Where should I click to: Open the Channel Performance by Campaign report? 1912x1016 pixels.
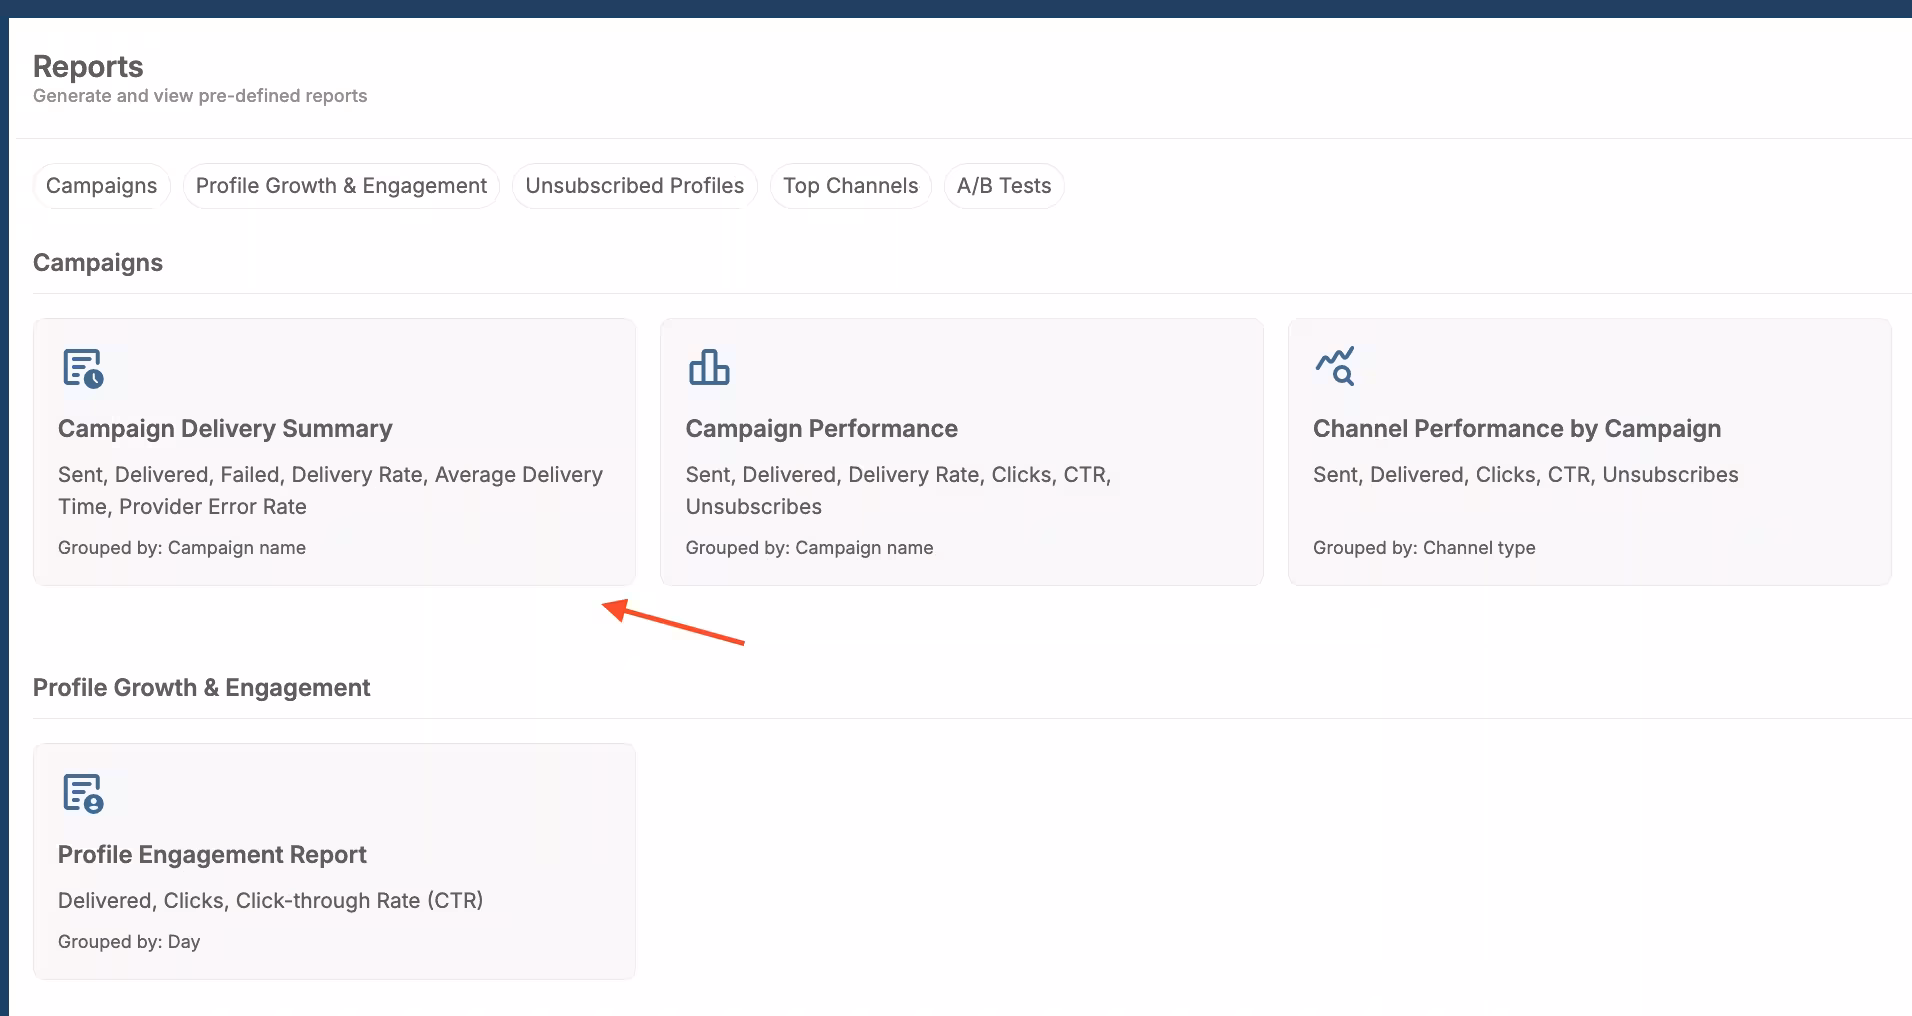click(1588, 451)
